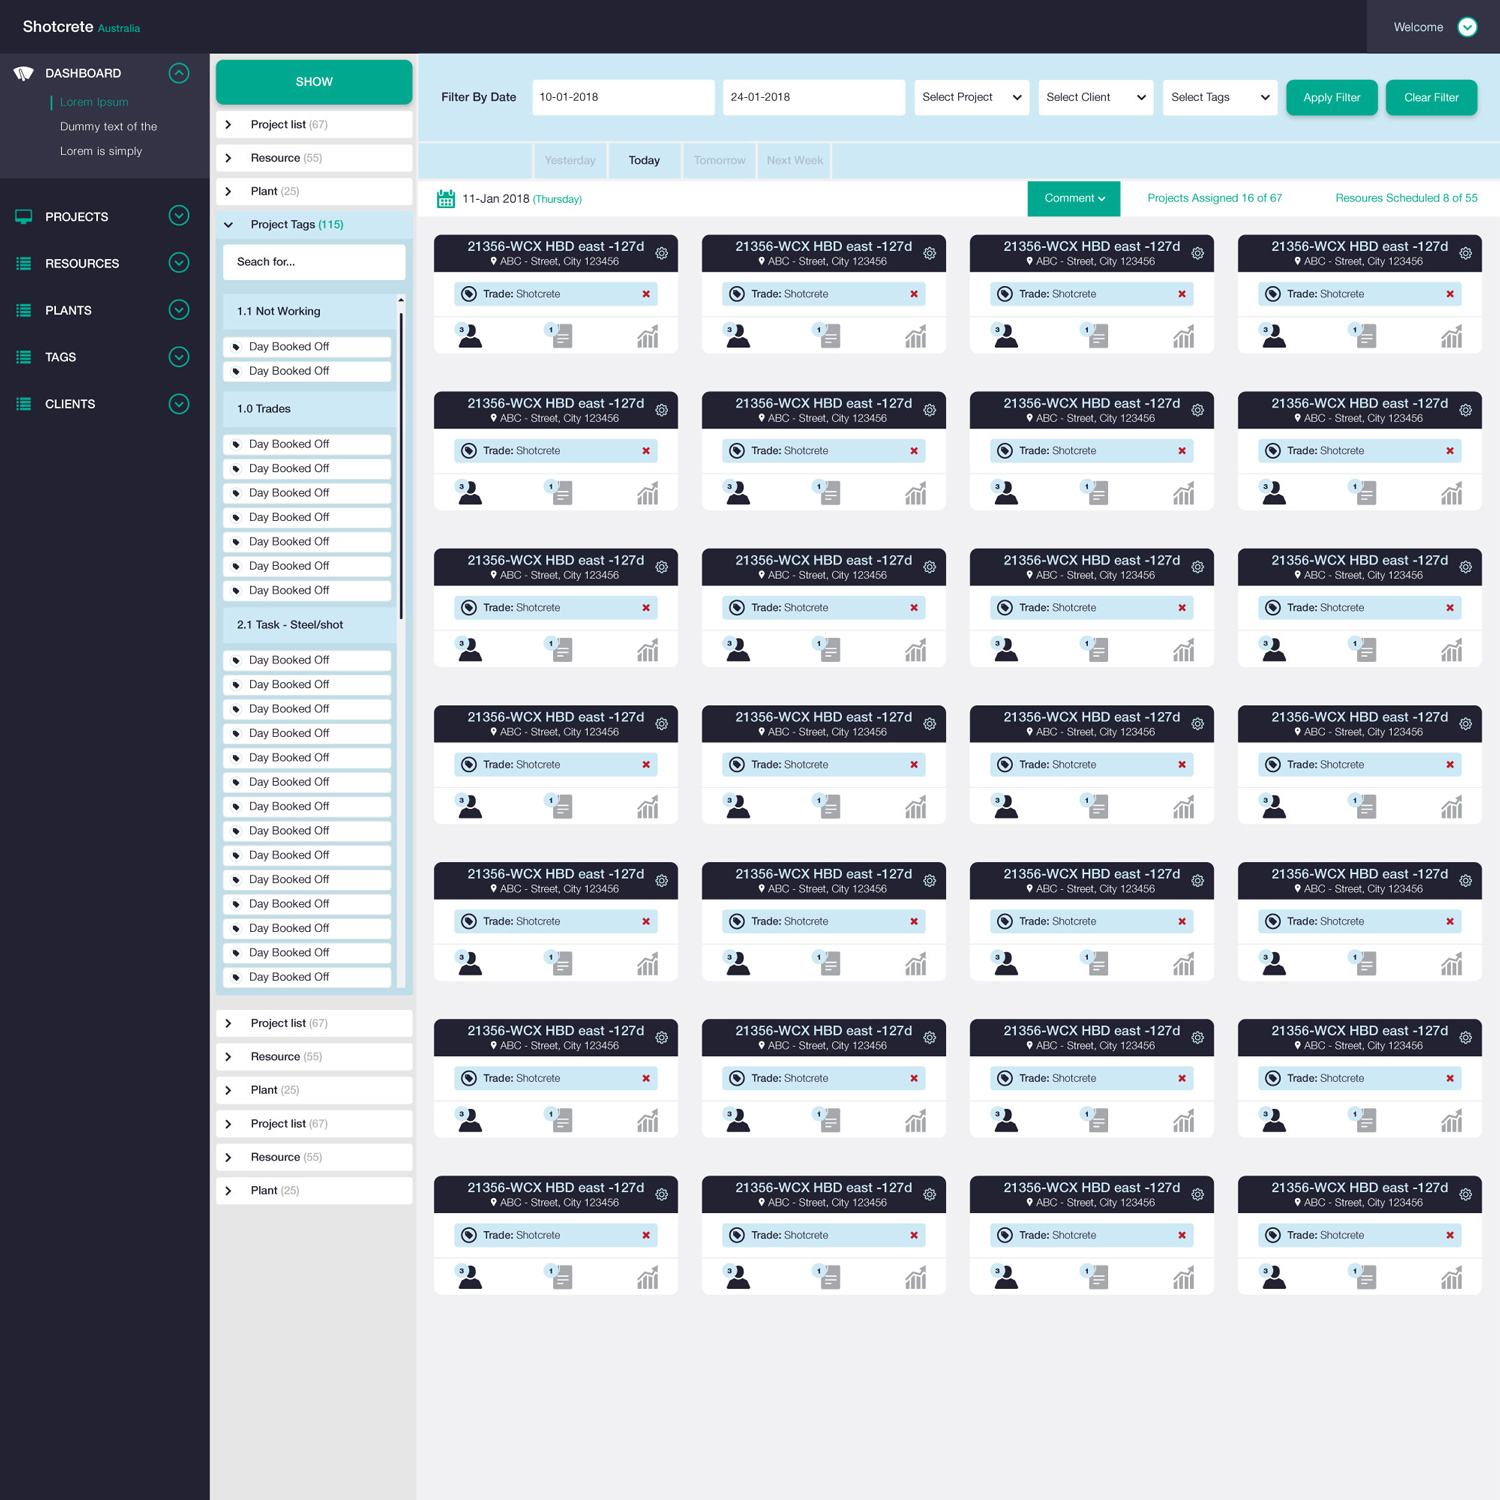Open the Lorem Ipsum submenu link

pyautogui.click(x=94, y=102)
